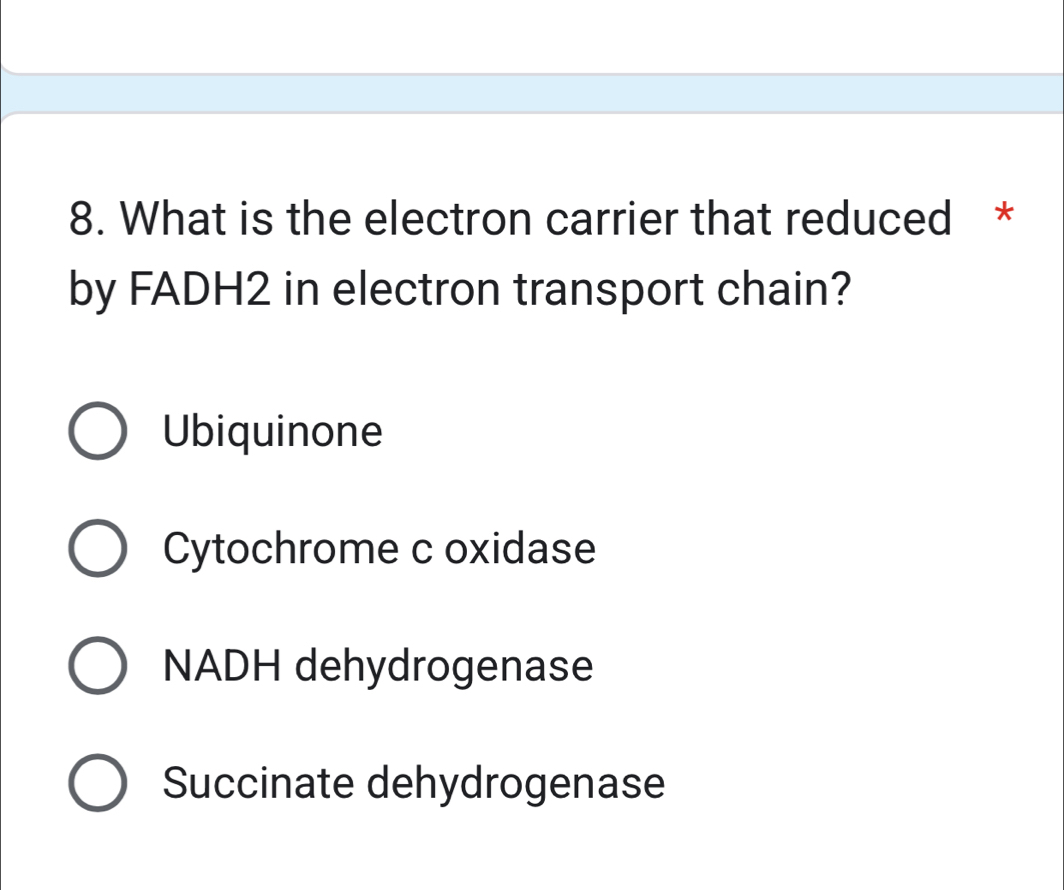Click the red required asterisk
The image size is (1064, 890).
(1005, 215)
